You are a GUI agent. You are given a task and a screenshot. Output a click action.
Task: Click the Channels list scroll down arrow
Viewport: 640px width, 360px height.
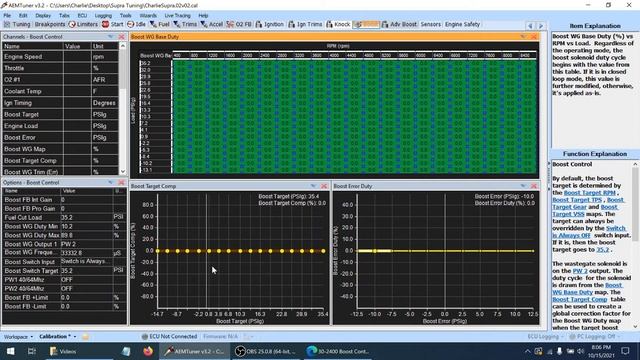(x=122, y=171)
